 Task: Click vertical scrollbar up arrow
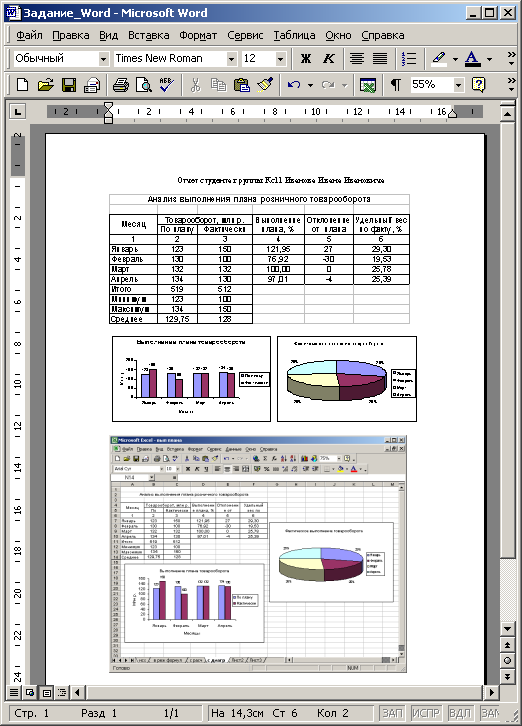pyautogui.click(x=507, y=114)
